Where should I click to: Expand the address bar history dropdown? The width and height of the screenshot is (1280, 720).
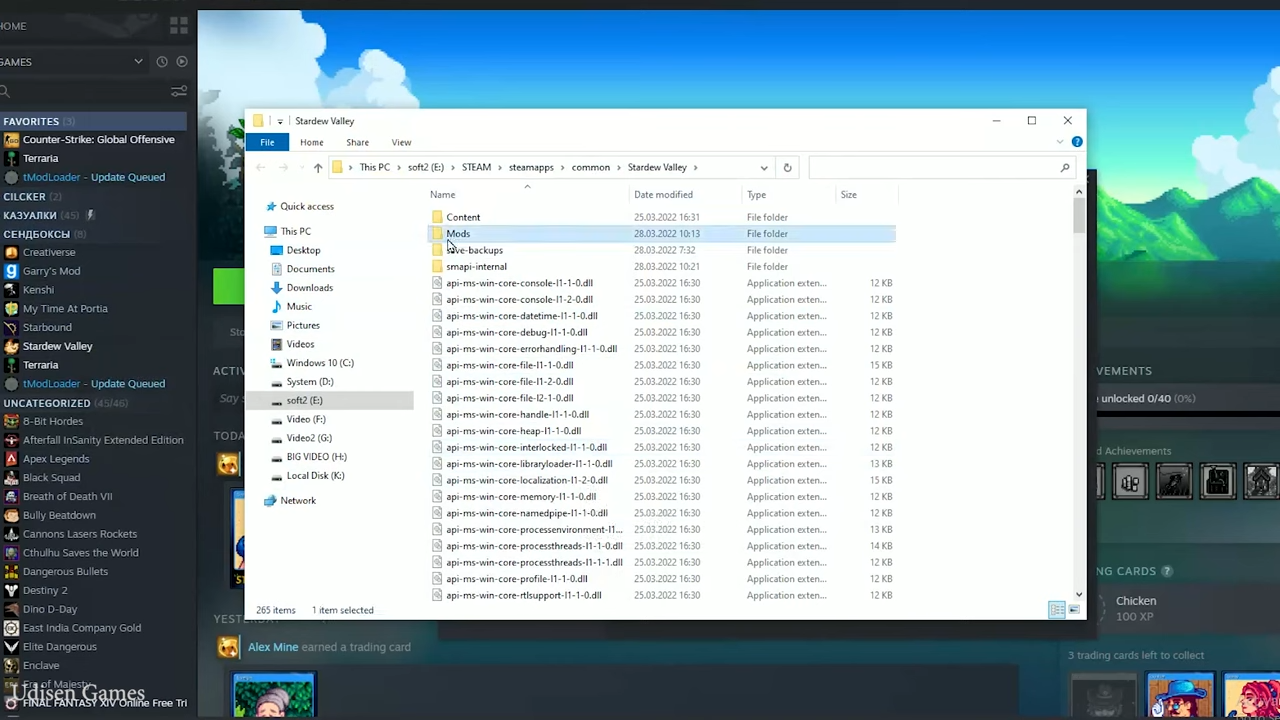point(764,168)
